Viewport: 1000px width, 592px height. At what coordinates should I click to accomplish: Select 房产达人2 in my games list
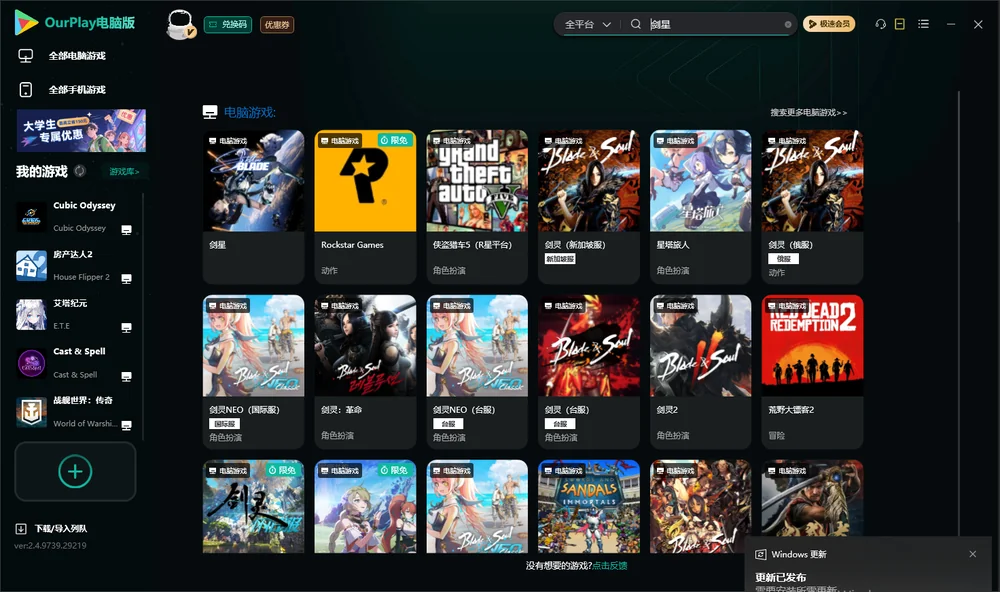pos(75,265)
